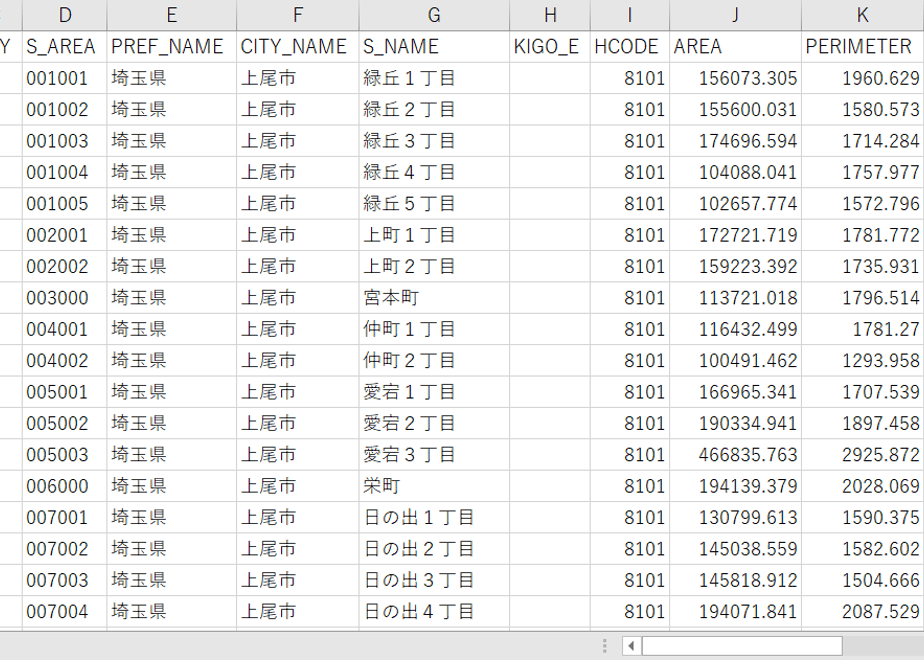Image resolution: width=924 pixels, height=660 pixels.
Task: Select column E header
Action: (x=171, y=15)
